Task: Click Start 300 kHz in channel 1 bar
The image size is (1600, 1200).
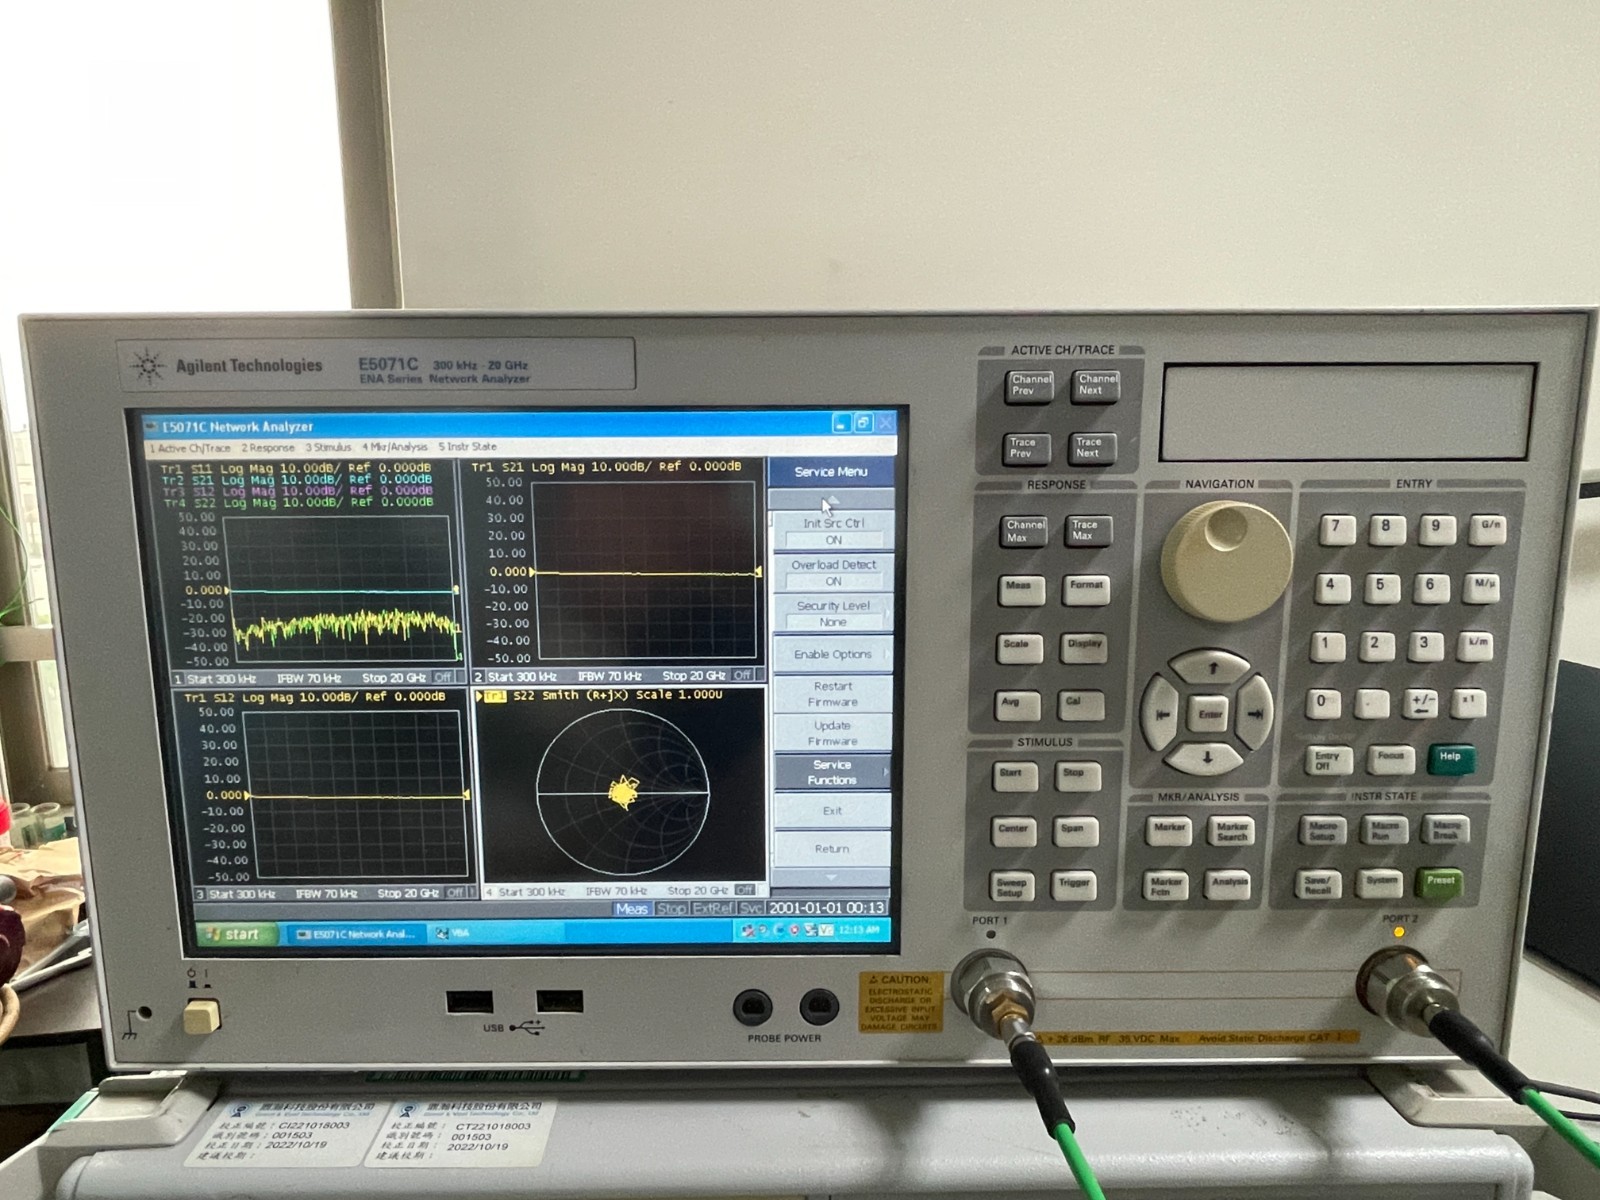Action: [x=221, y=679]
